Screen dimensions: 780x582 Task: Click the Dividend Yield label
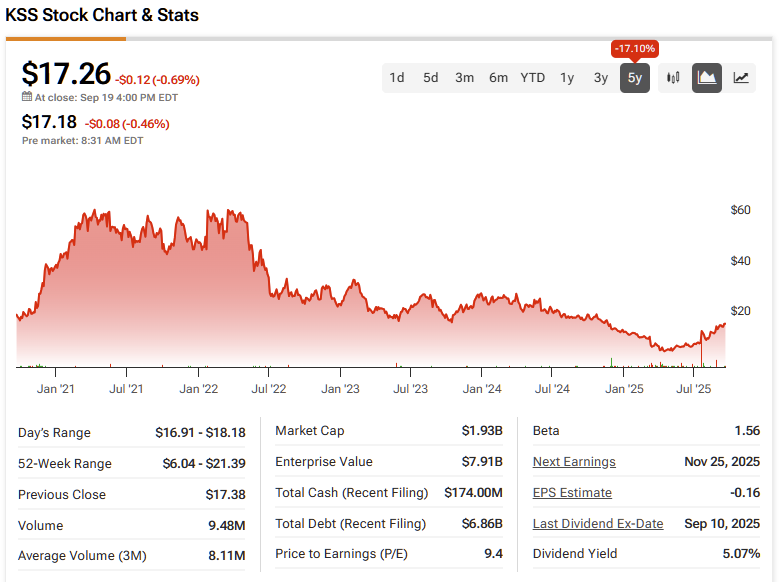(575, 554)
